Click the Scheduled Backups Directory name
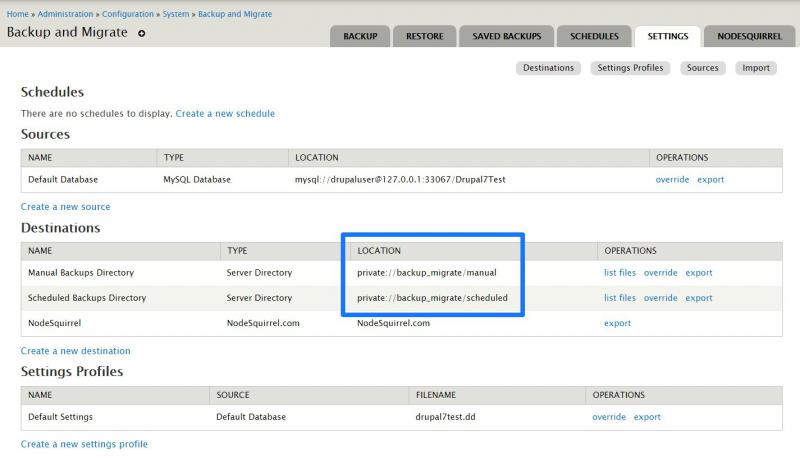800x458 pixels. click(87, 297)
